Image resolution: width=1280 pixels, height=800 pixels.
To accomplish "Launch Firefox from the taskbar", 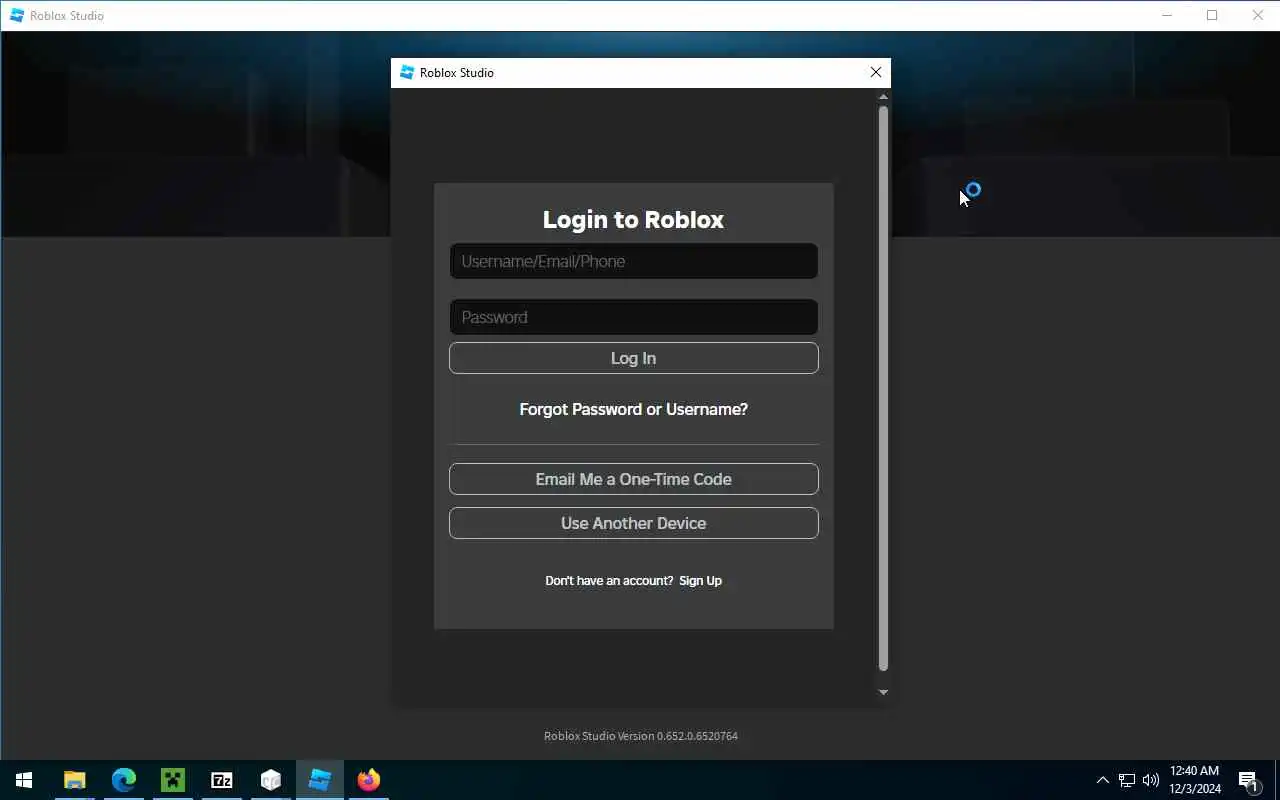I will pos(368,780).
